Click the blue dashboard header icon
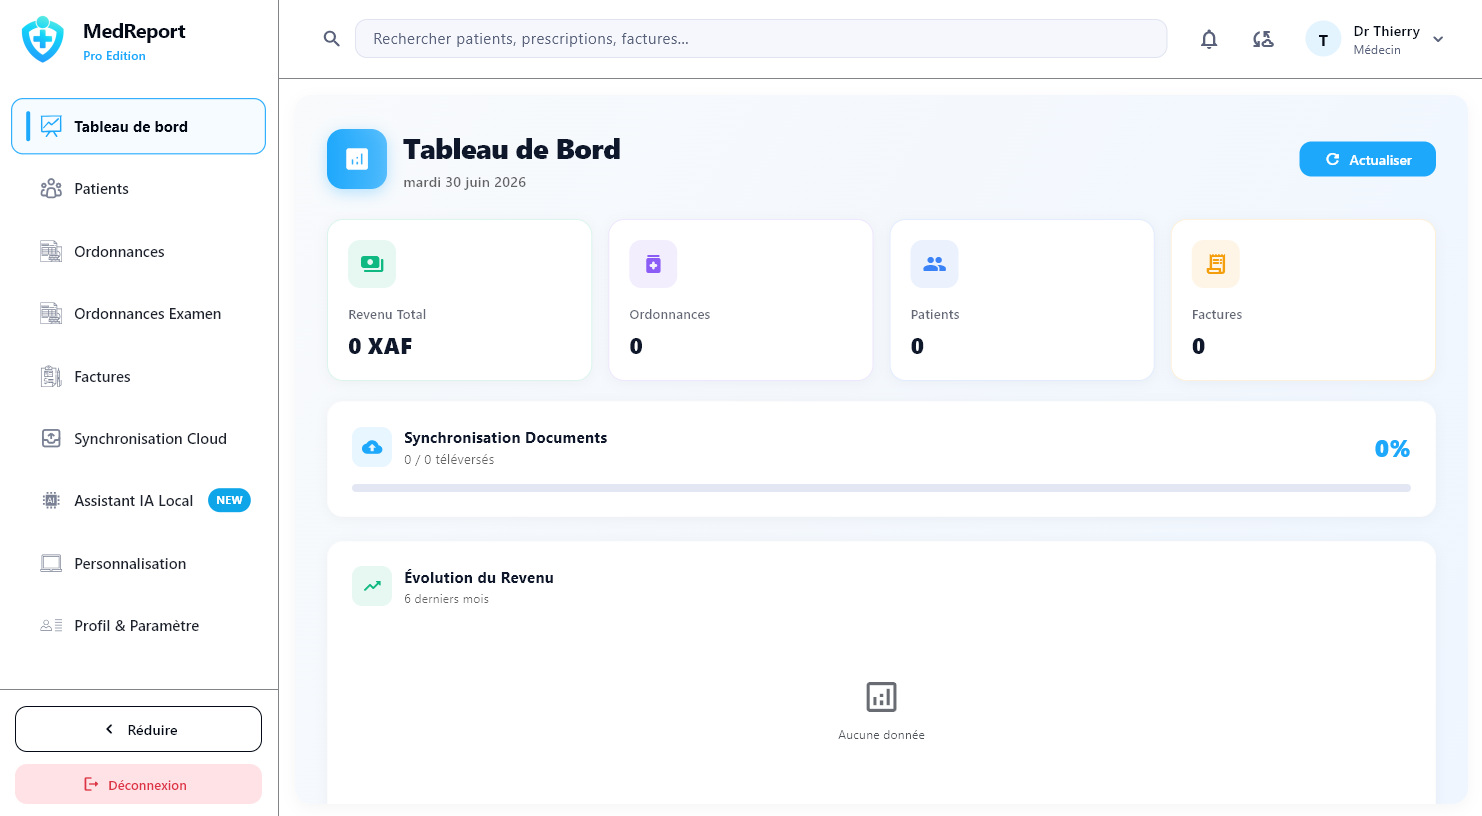Screen dimensions: 1482x816 tap(357, 159)
